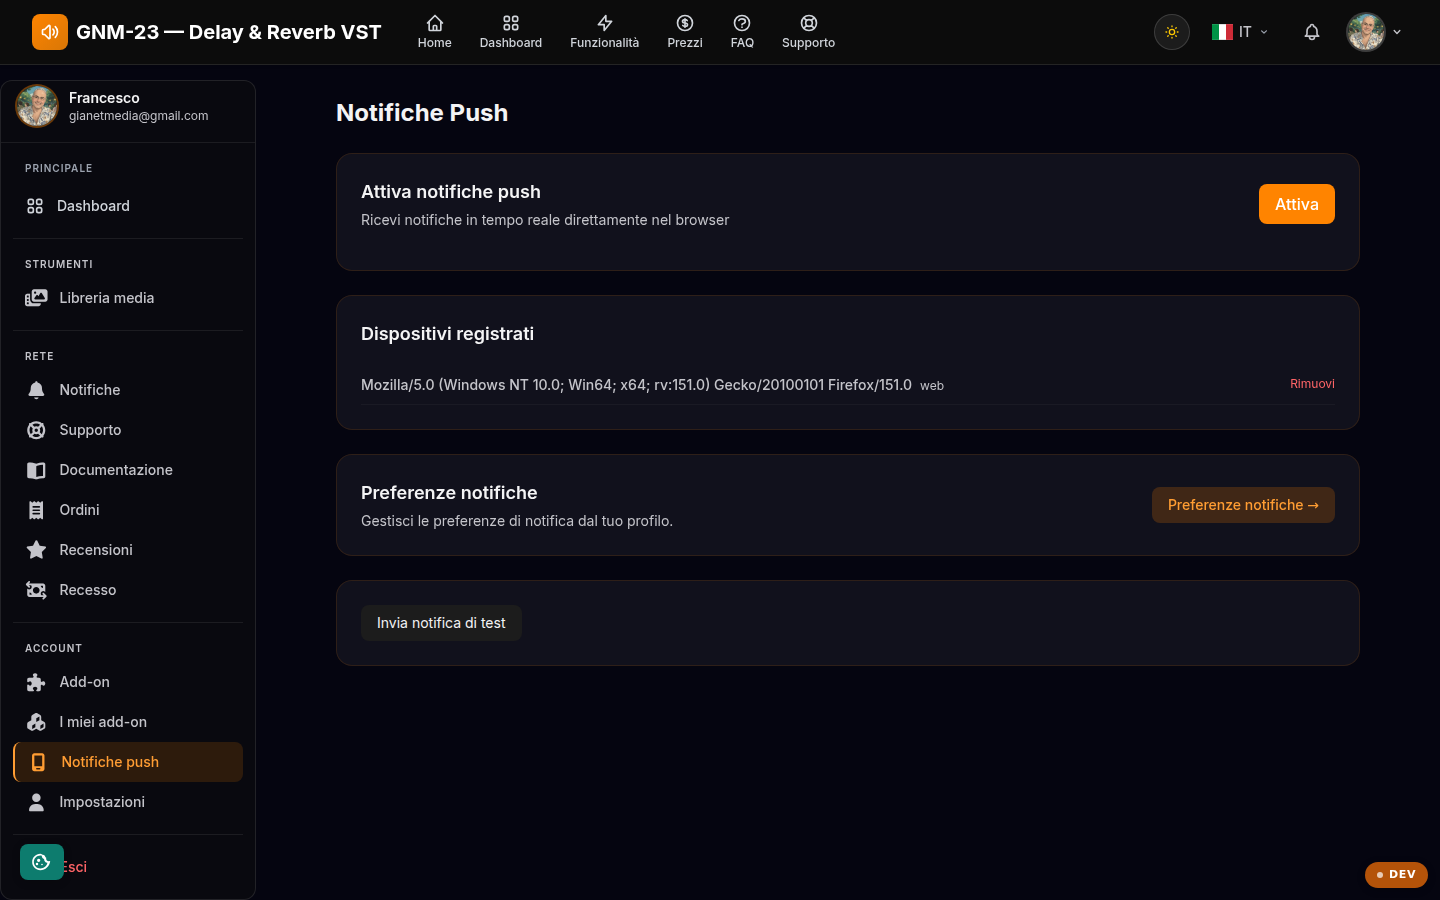Click the GNM-23 Delay & Reverb VST title
The height and width of the screenshot is (900, 1440).
coord(228,32)
